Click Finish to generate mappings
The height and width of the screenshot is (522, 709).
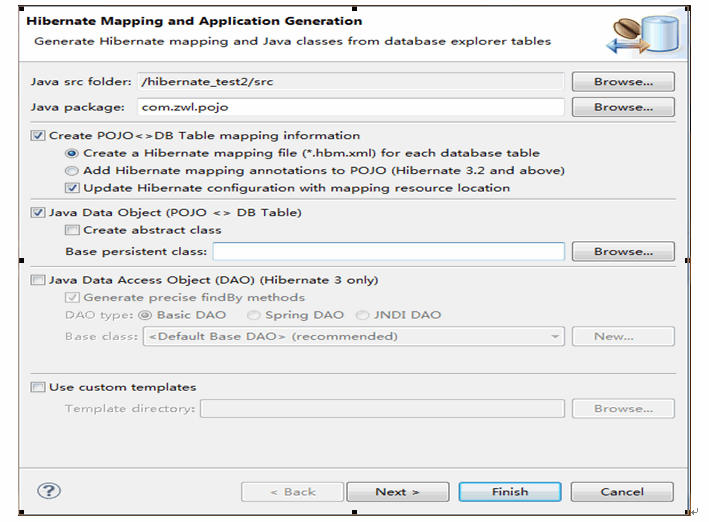[510, 492]
